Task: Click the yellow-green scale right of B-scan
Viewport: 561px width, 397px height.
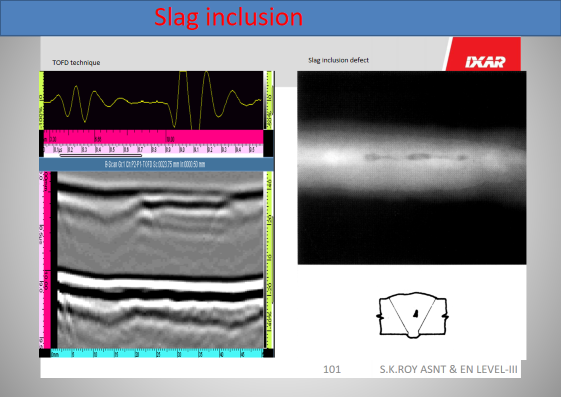Action: [x=269, y=260]
